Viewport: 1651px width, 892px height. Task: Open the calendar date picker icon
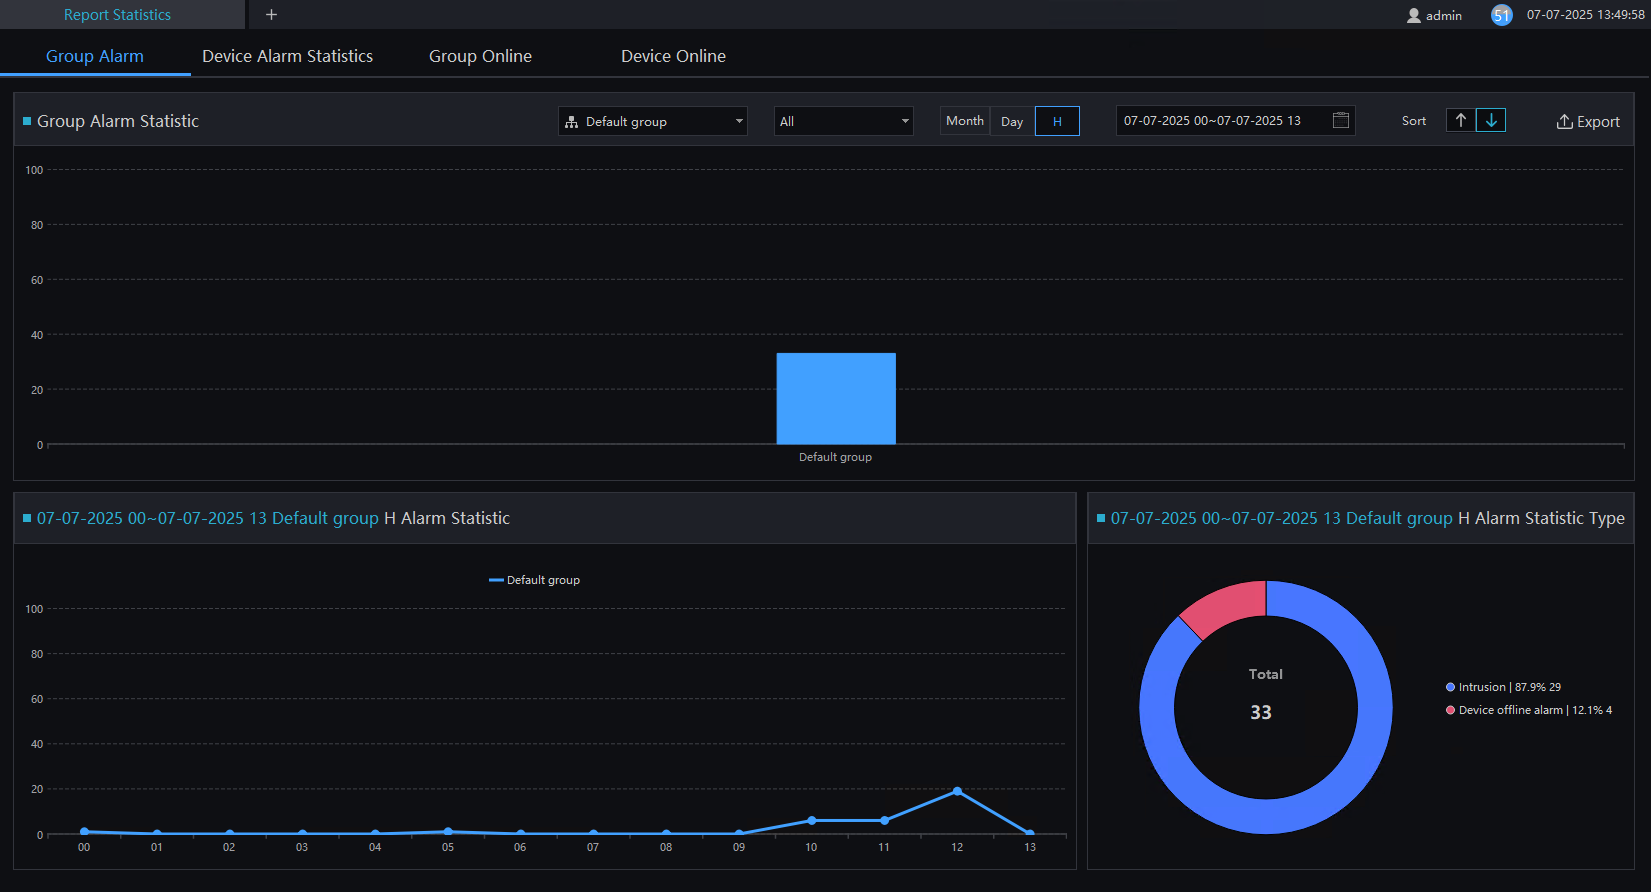[x=1341, y=120]
